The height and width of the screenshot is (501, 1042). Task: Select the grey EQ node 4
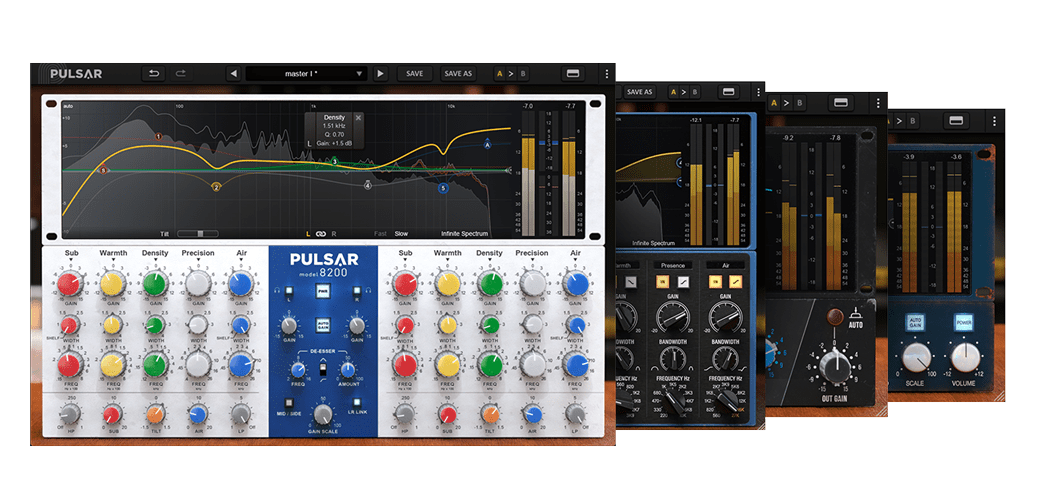(x=367, y=186)
